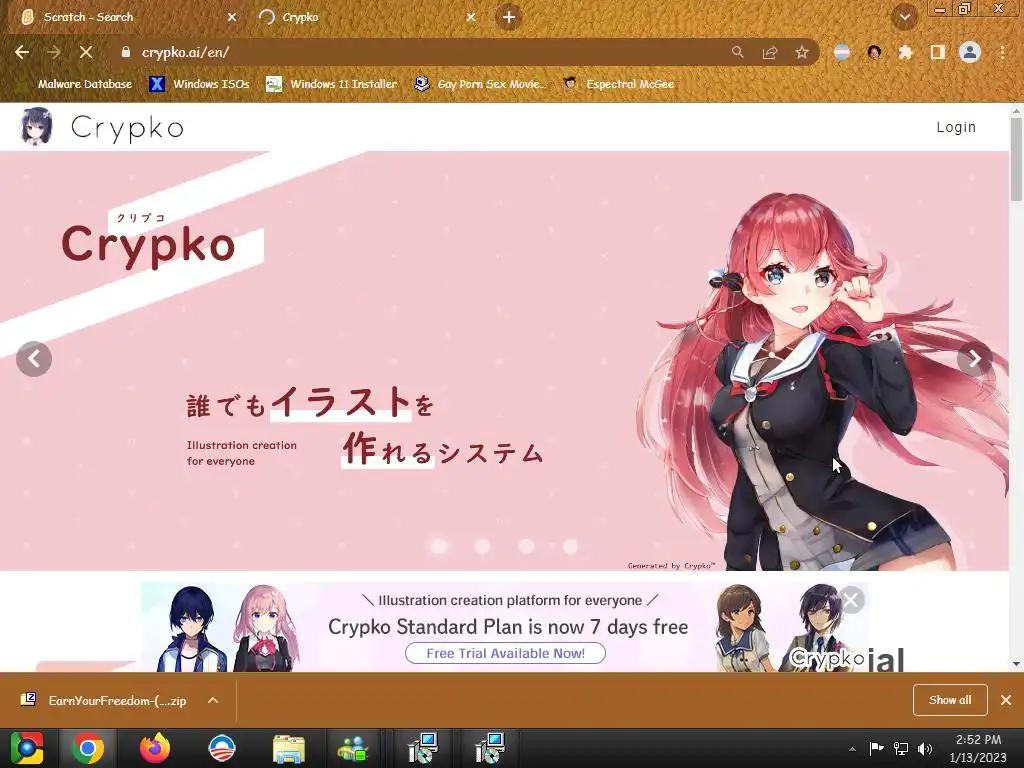Viewport: 1024px width, 768px height.
Task: Open the striped flag extension icon
Action: click(842, 52)
